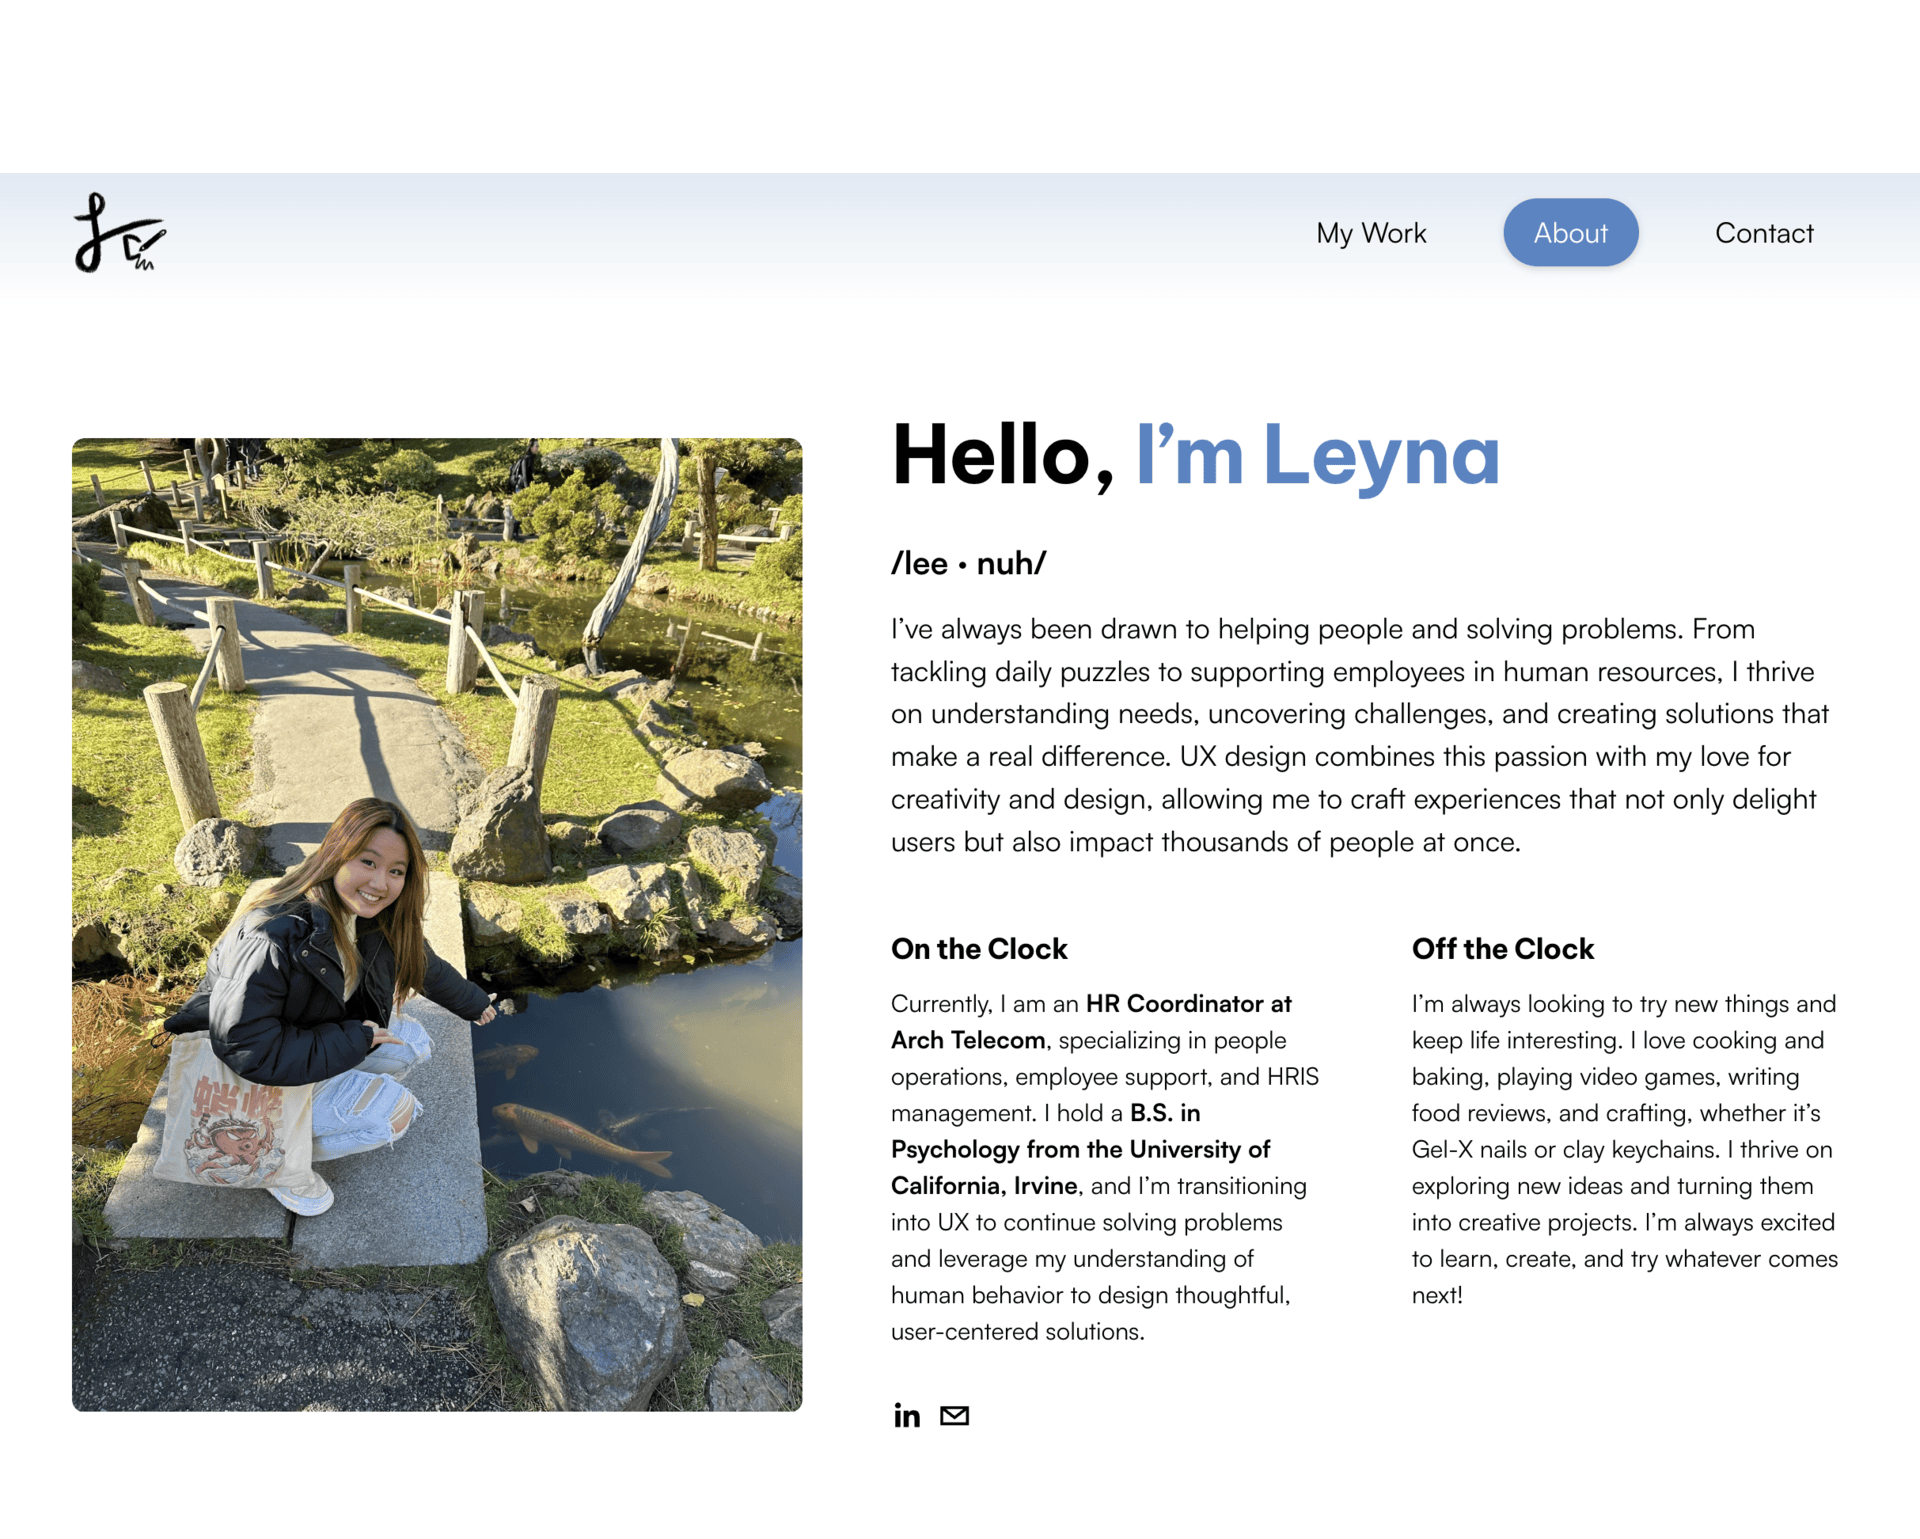The height and width of the screenshot is (1539, 1920).
Task: Go to the My Work page
Action: point(1370,233)
